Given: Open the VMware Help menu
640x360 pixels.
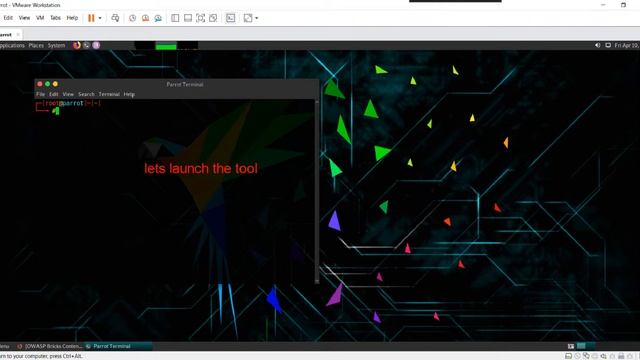Looking at the screenshot, I should (72, 18).
